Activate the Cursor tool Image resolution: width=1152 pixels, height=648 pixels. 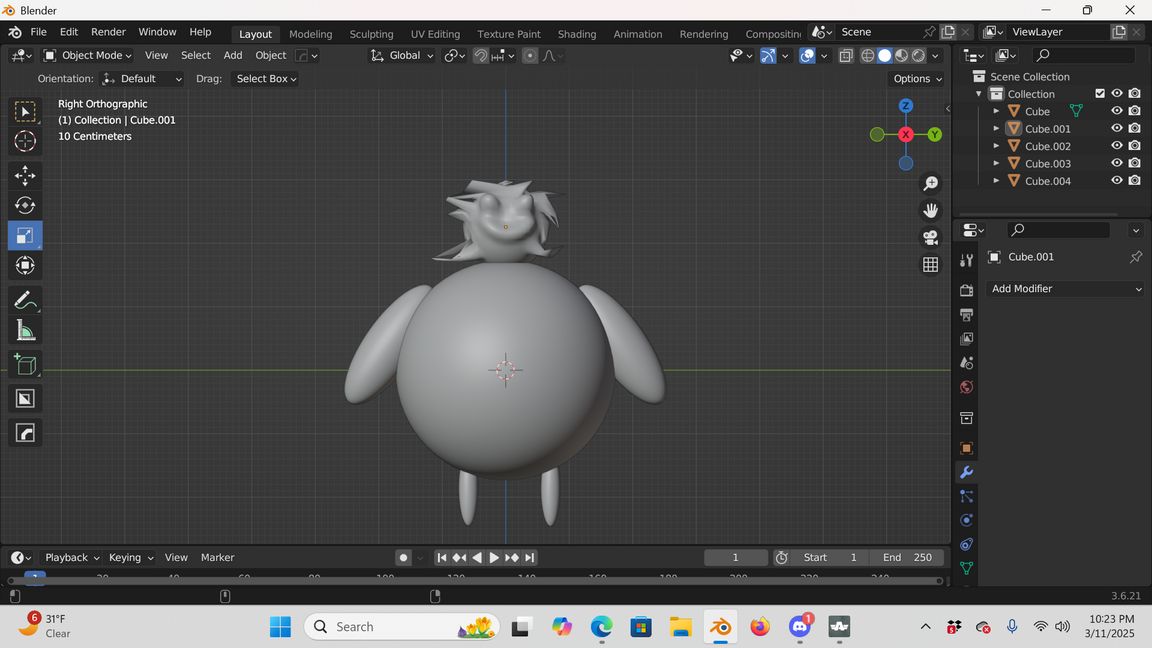click(25, 141)
